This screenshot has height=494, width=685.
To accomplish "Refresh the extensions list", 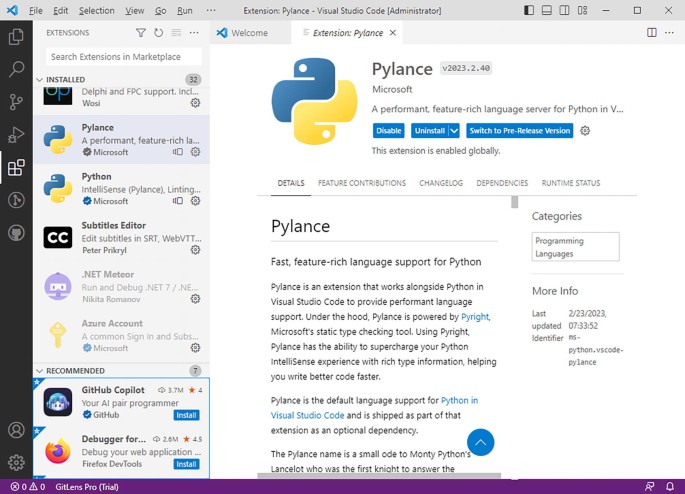I will [158, 33].
